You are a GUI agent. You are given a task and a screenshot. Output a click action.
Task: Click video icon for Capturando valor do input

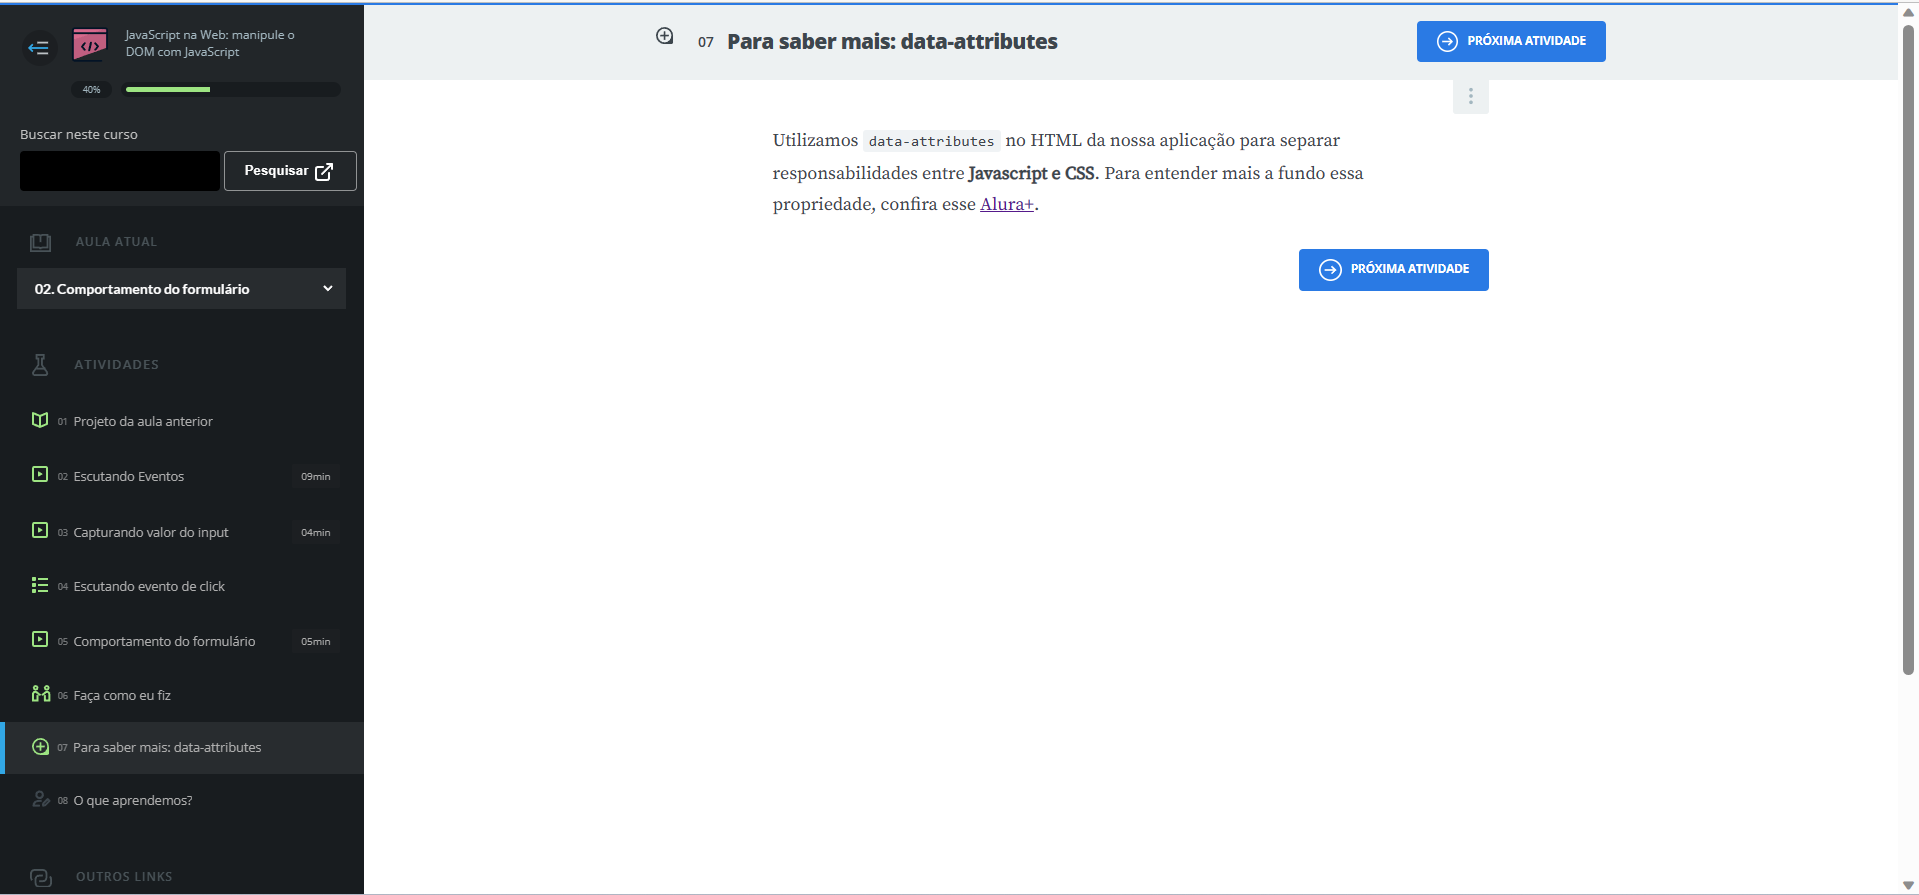40,530
